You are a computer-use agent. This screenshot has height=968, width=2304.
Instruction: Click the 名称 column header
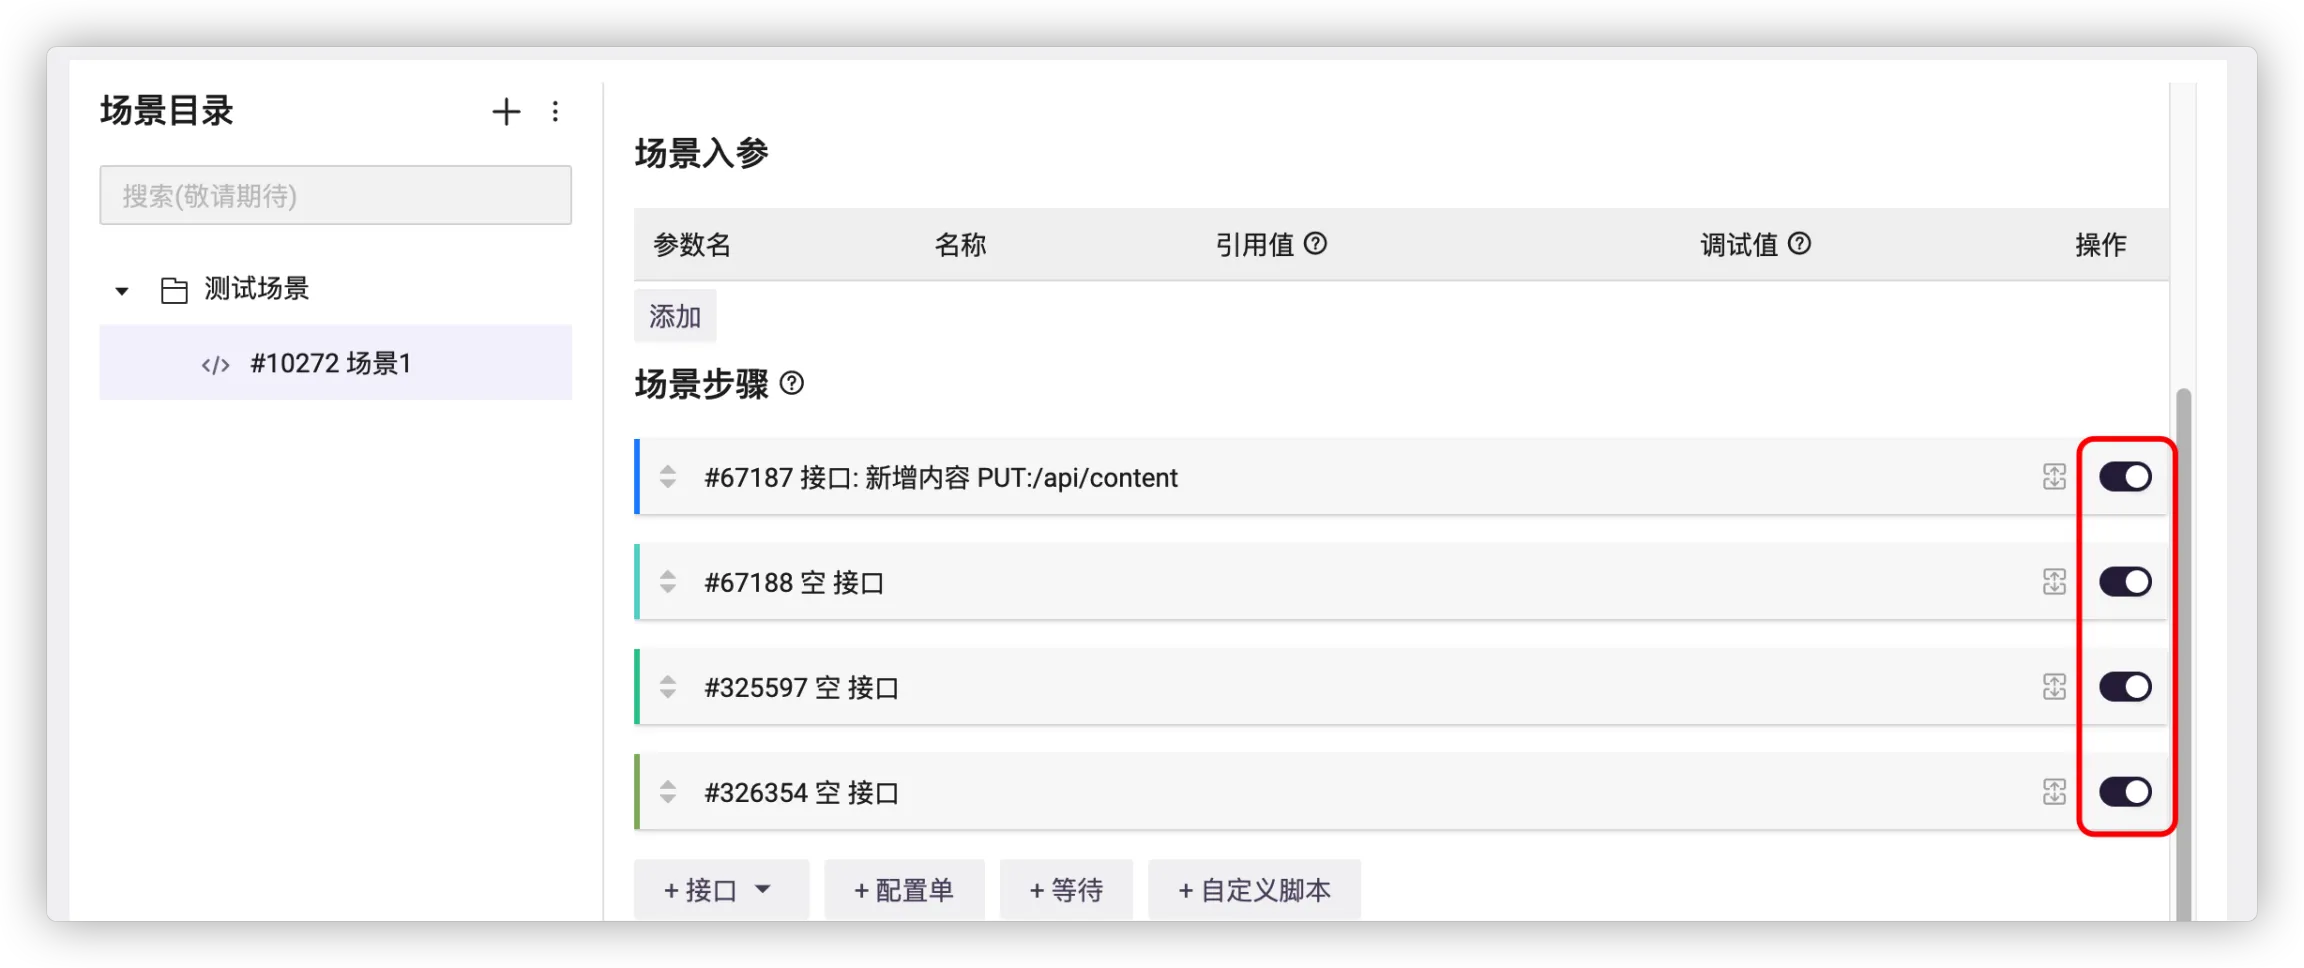(x=960, y=244)
